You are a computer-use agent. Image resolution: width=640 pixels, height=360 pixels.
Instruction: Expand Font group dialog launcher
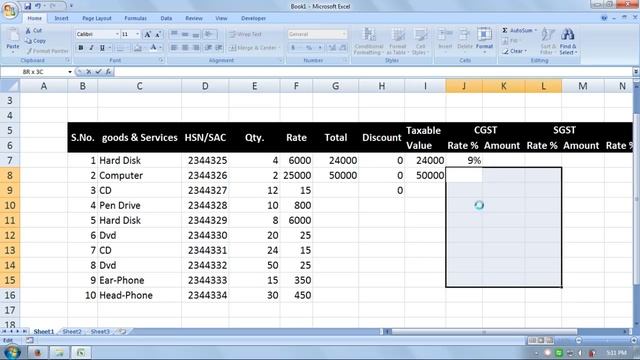(x=161, y=60)
